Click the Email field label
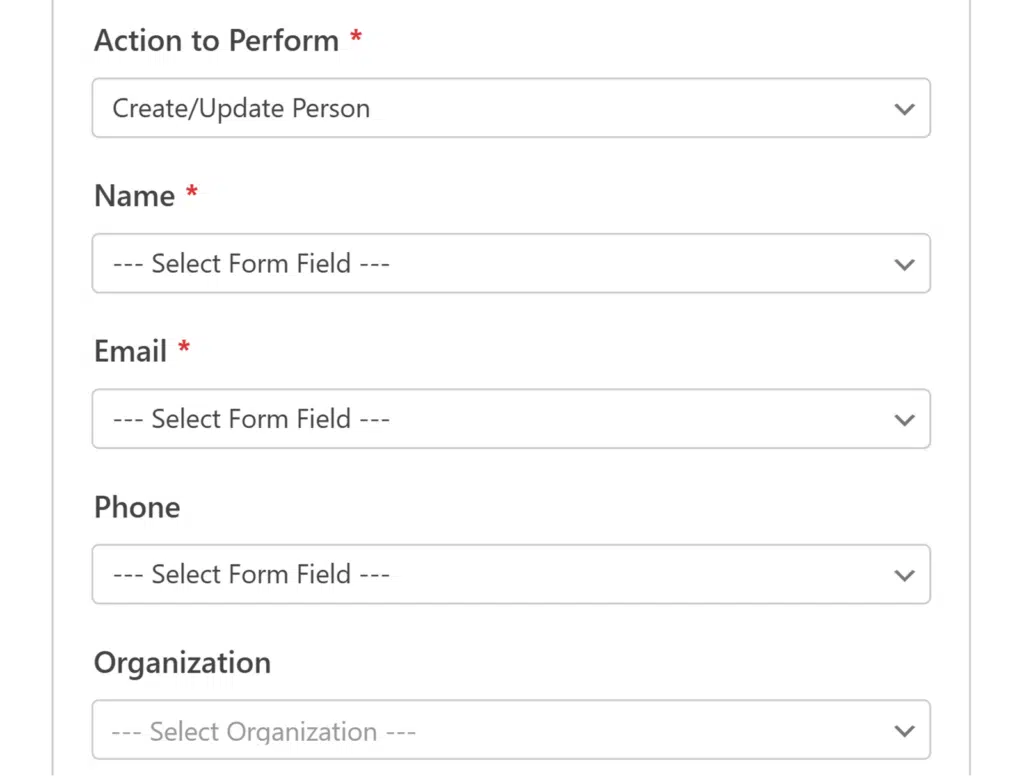 131,351
